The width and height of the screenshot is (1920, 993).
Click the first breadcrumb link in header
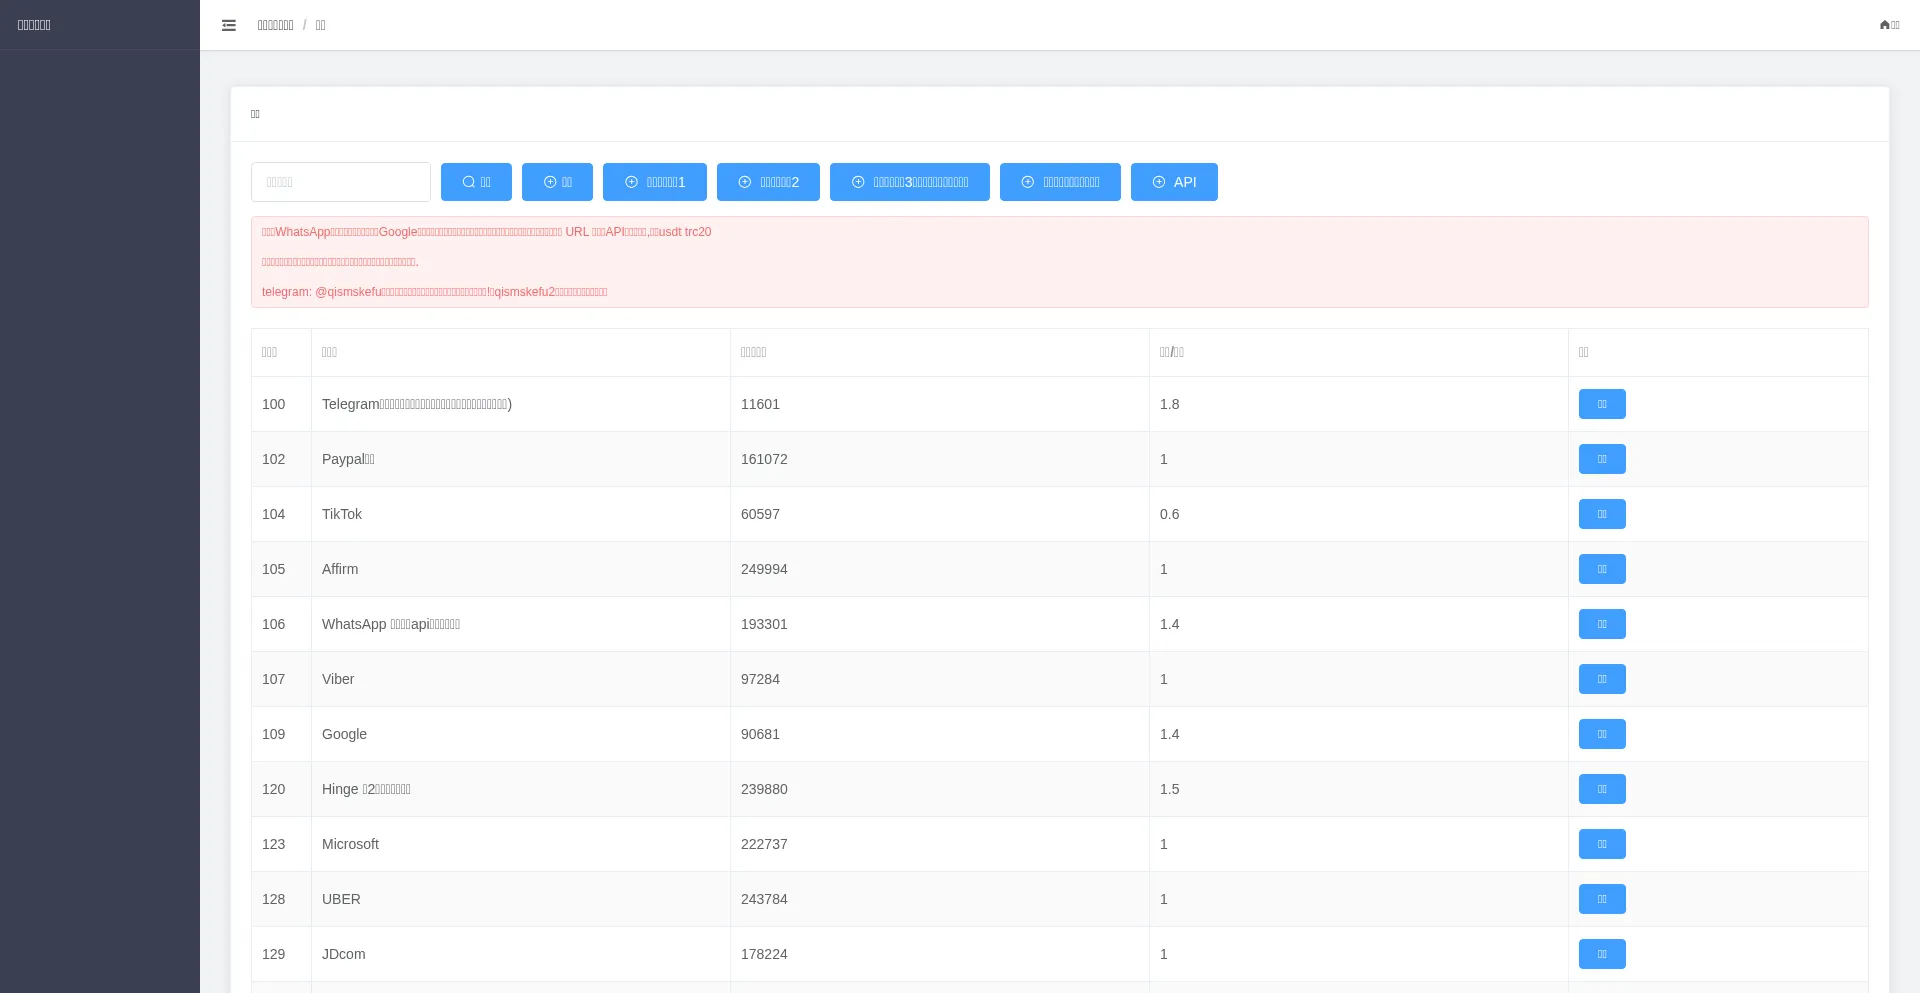275,25
